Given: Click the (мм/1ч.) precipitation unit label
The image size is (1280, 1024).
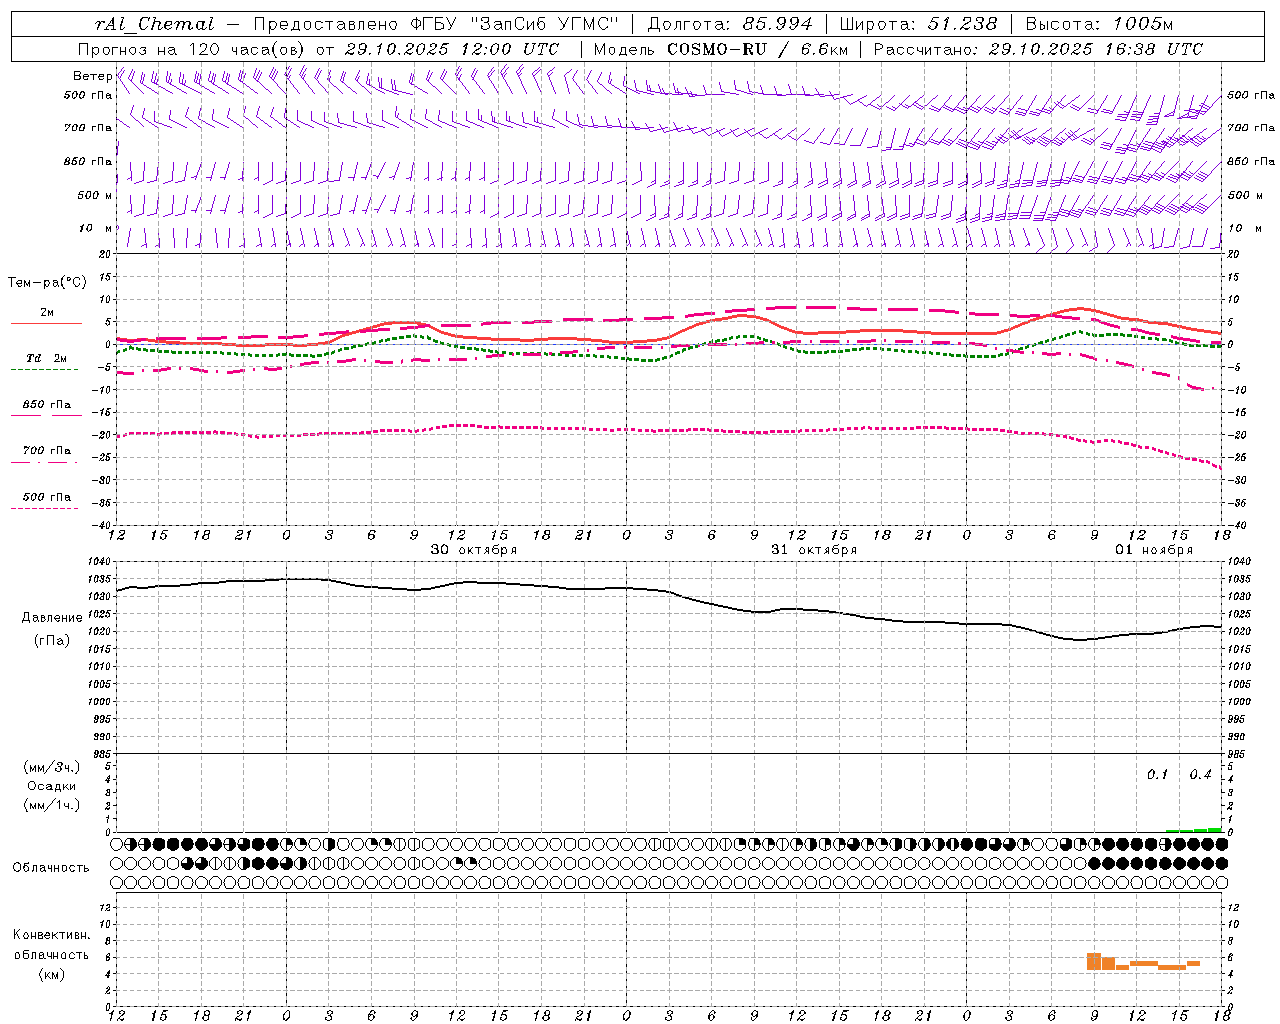Looking at the screenshot, I should 52,805.
